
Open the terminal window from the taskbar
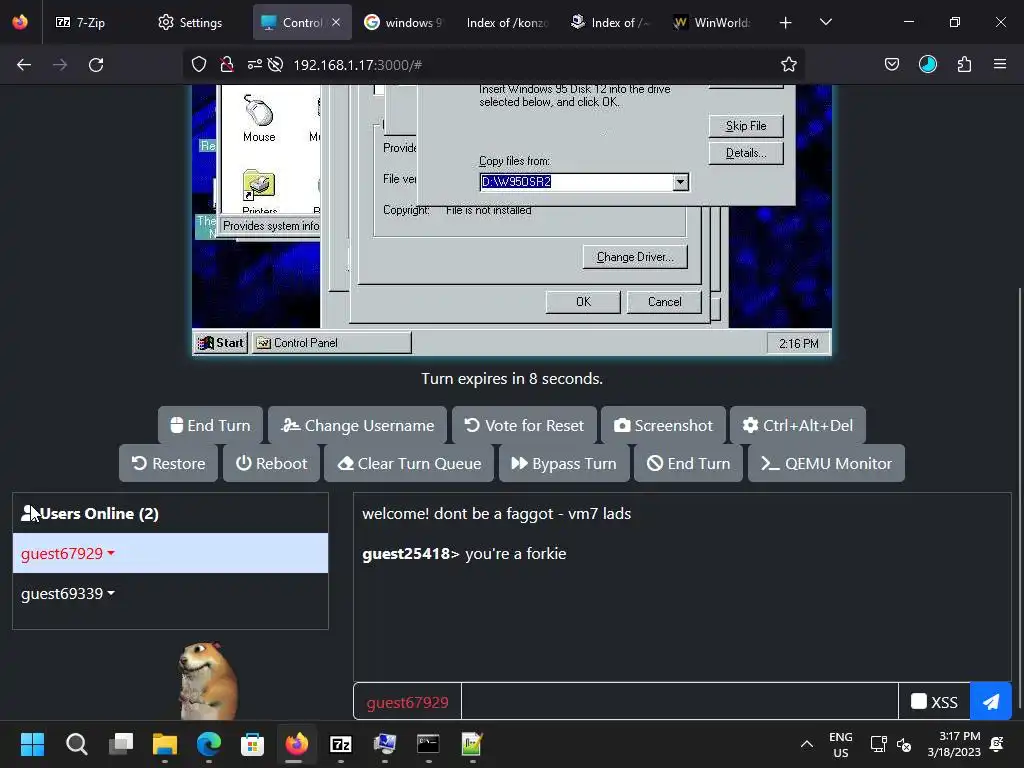coord(428,744)
